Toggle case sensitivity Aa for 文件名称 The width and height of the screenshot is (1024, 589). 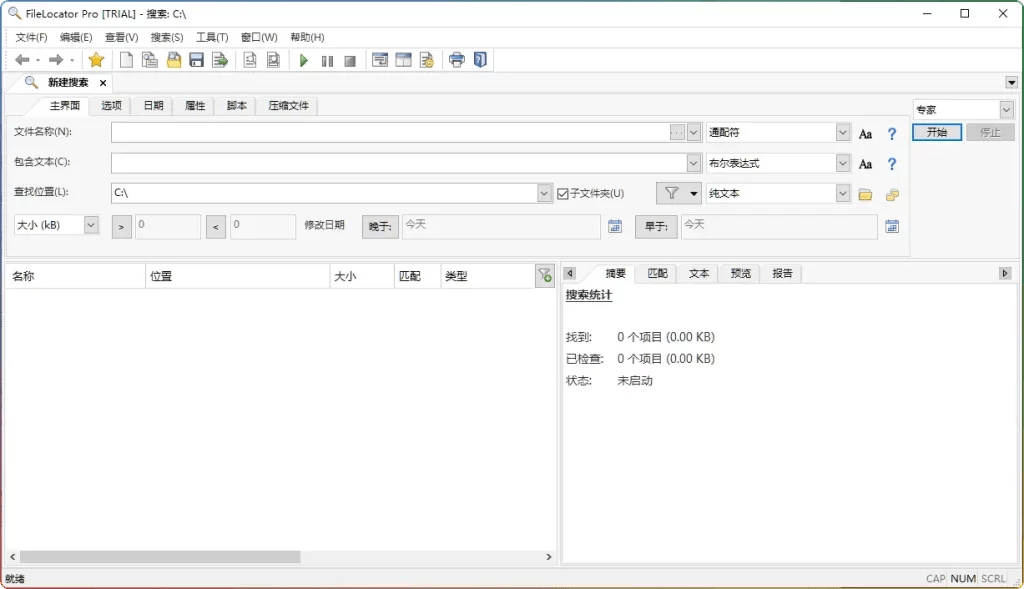pyautogui.click(x=865, y=133)
